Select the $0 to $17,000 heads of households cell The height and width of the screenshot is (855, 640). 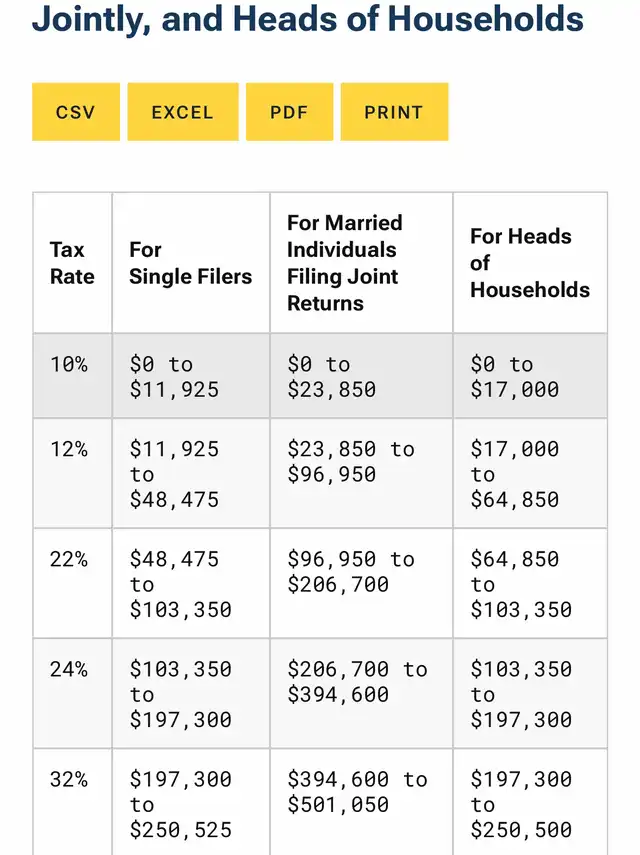pyautogui.click(x=514, y=377)
